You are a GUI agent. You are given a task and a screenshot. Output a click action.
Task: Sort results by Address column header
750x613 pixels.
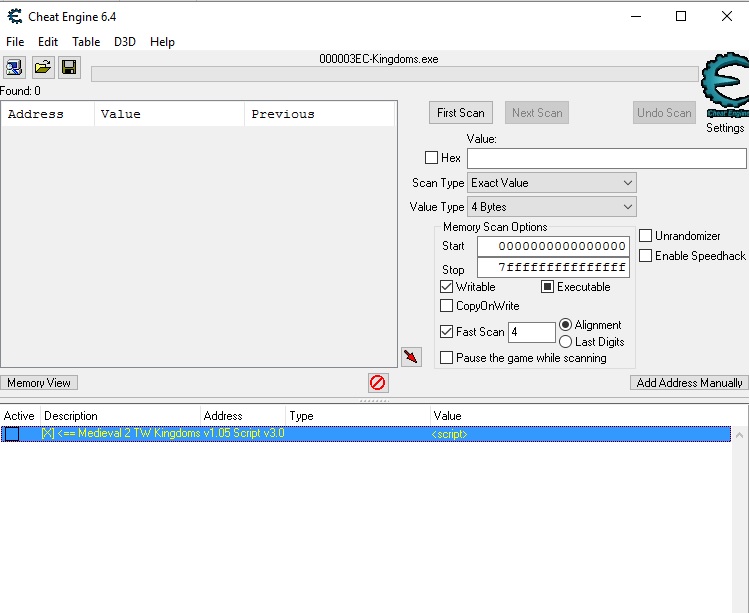pos(48,114)
